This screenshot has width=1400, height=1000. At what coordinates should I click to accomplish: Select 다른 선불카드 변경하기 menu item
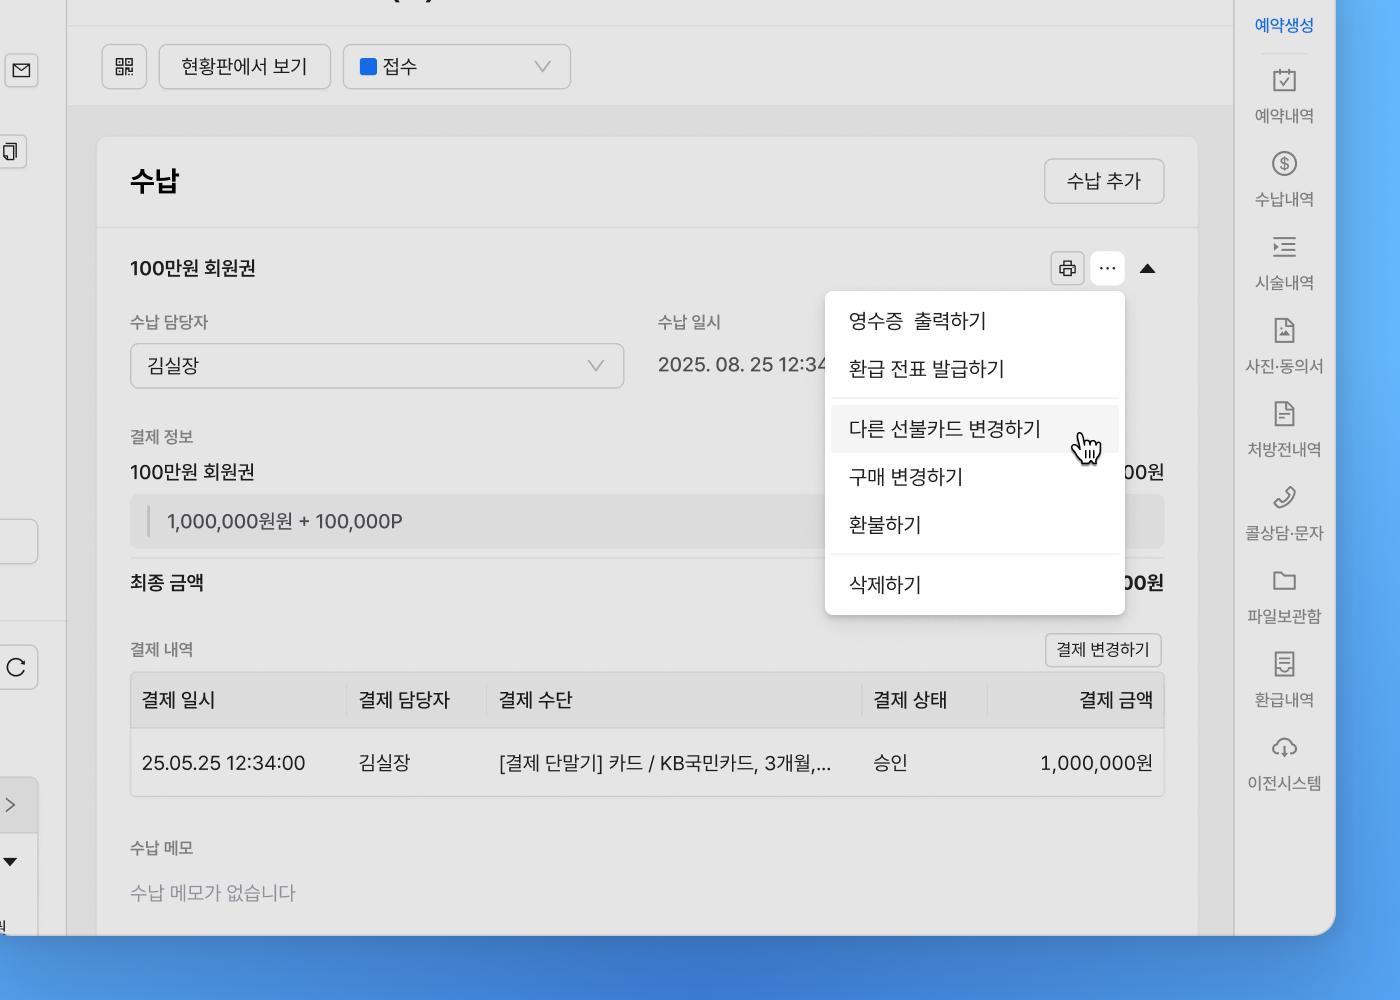[x=944, y=429]
